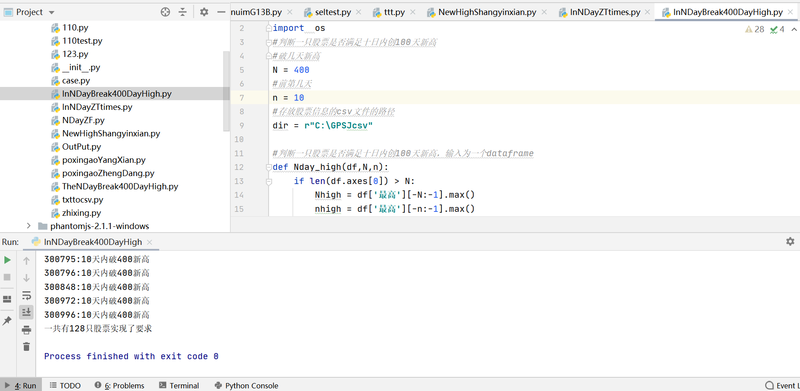This screenshot has height=391, width=800.
Task: Close the ttt.py tab
Action: click(x=412, y=12)
